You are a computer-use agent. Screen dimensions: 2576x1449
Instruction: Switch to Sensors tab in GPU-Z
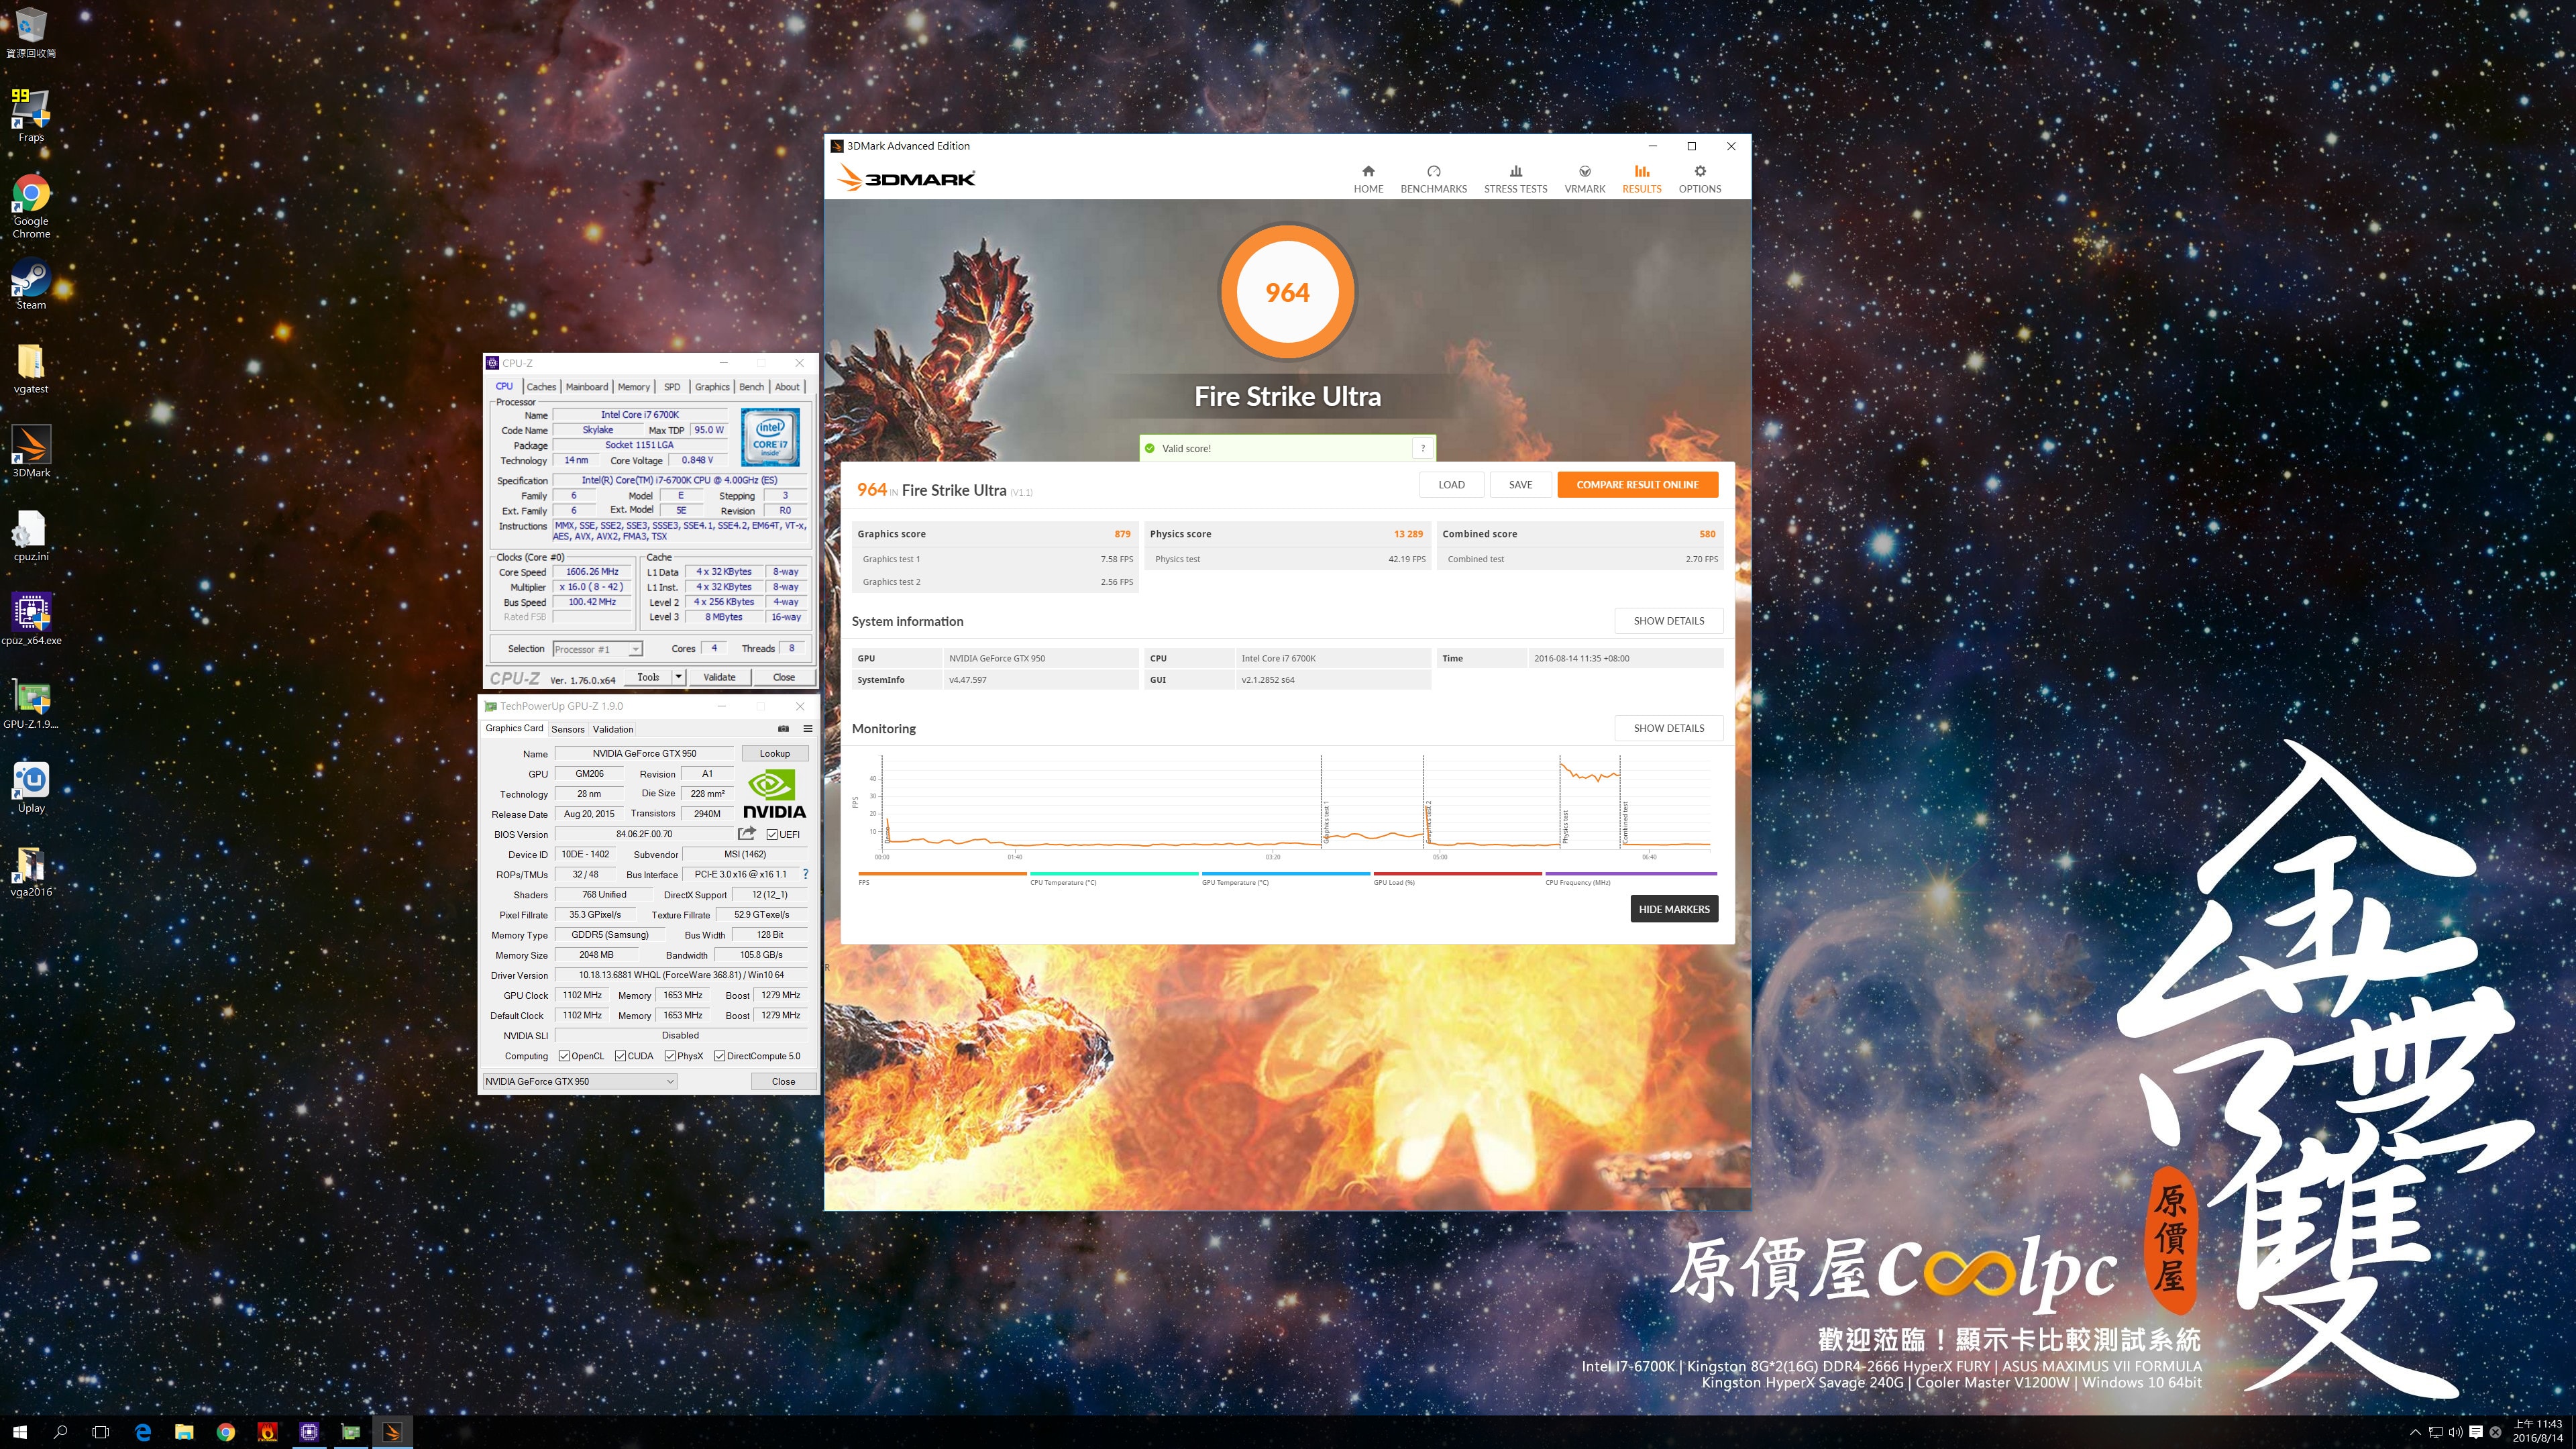567,729
